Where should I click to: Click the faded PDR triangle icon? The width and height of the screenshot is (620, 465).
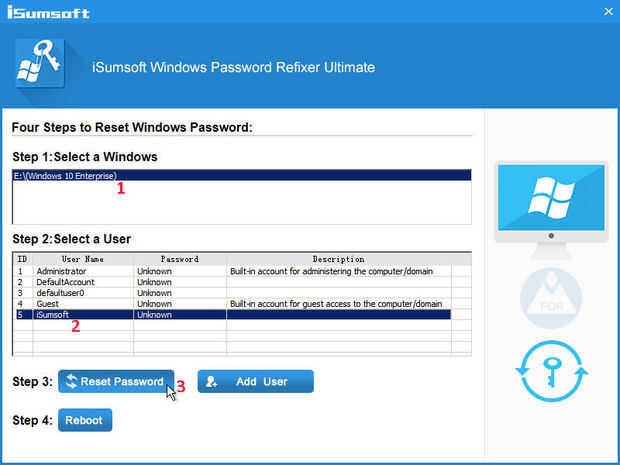coord(551,298)
